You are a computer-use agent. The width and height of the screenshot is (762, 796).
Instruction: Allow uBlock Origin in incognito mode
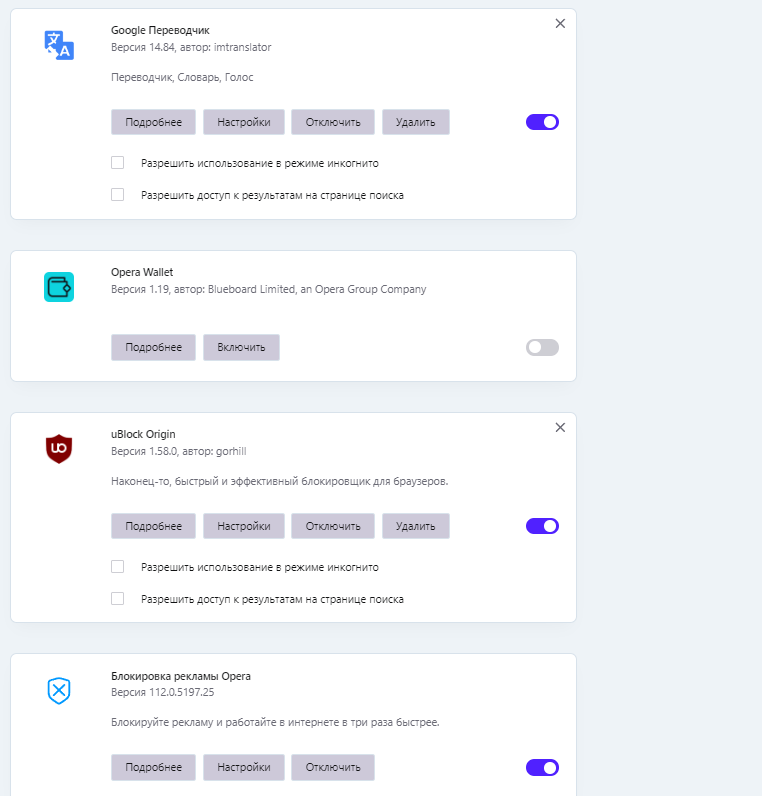coord(117,567)
